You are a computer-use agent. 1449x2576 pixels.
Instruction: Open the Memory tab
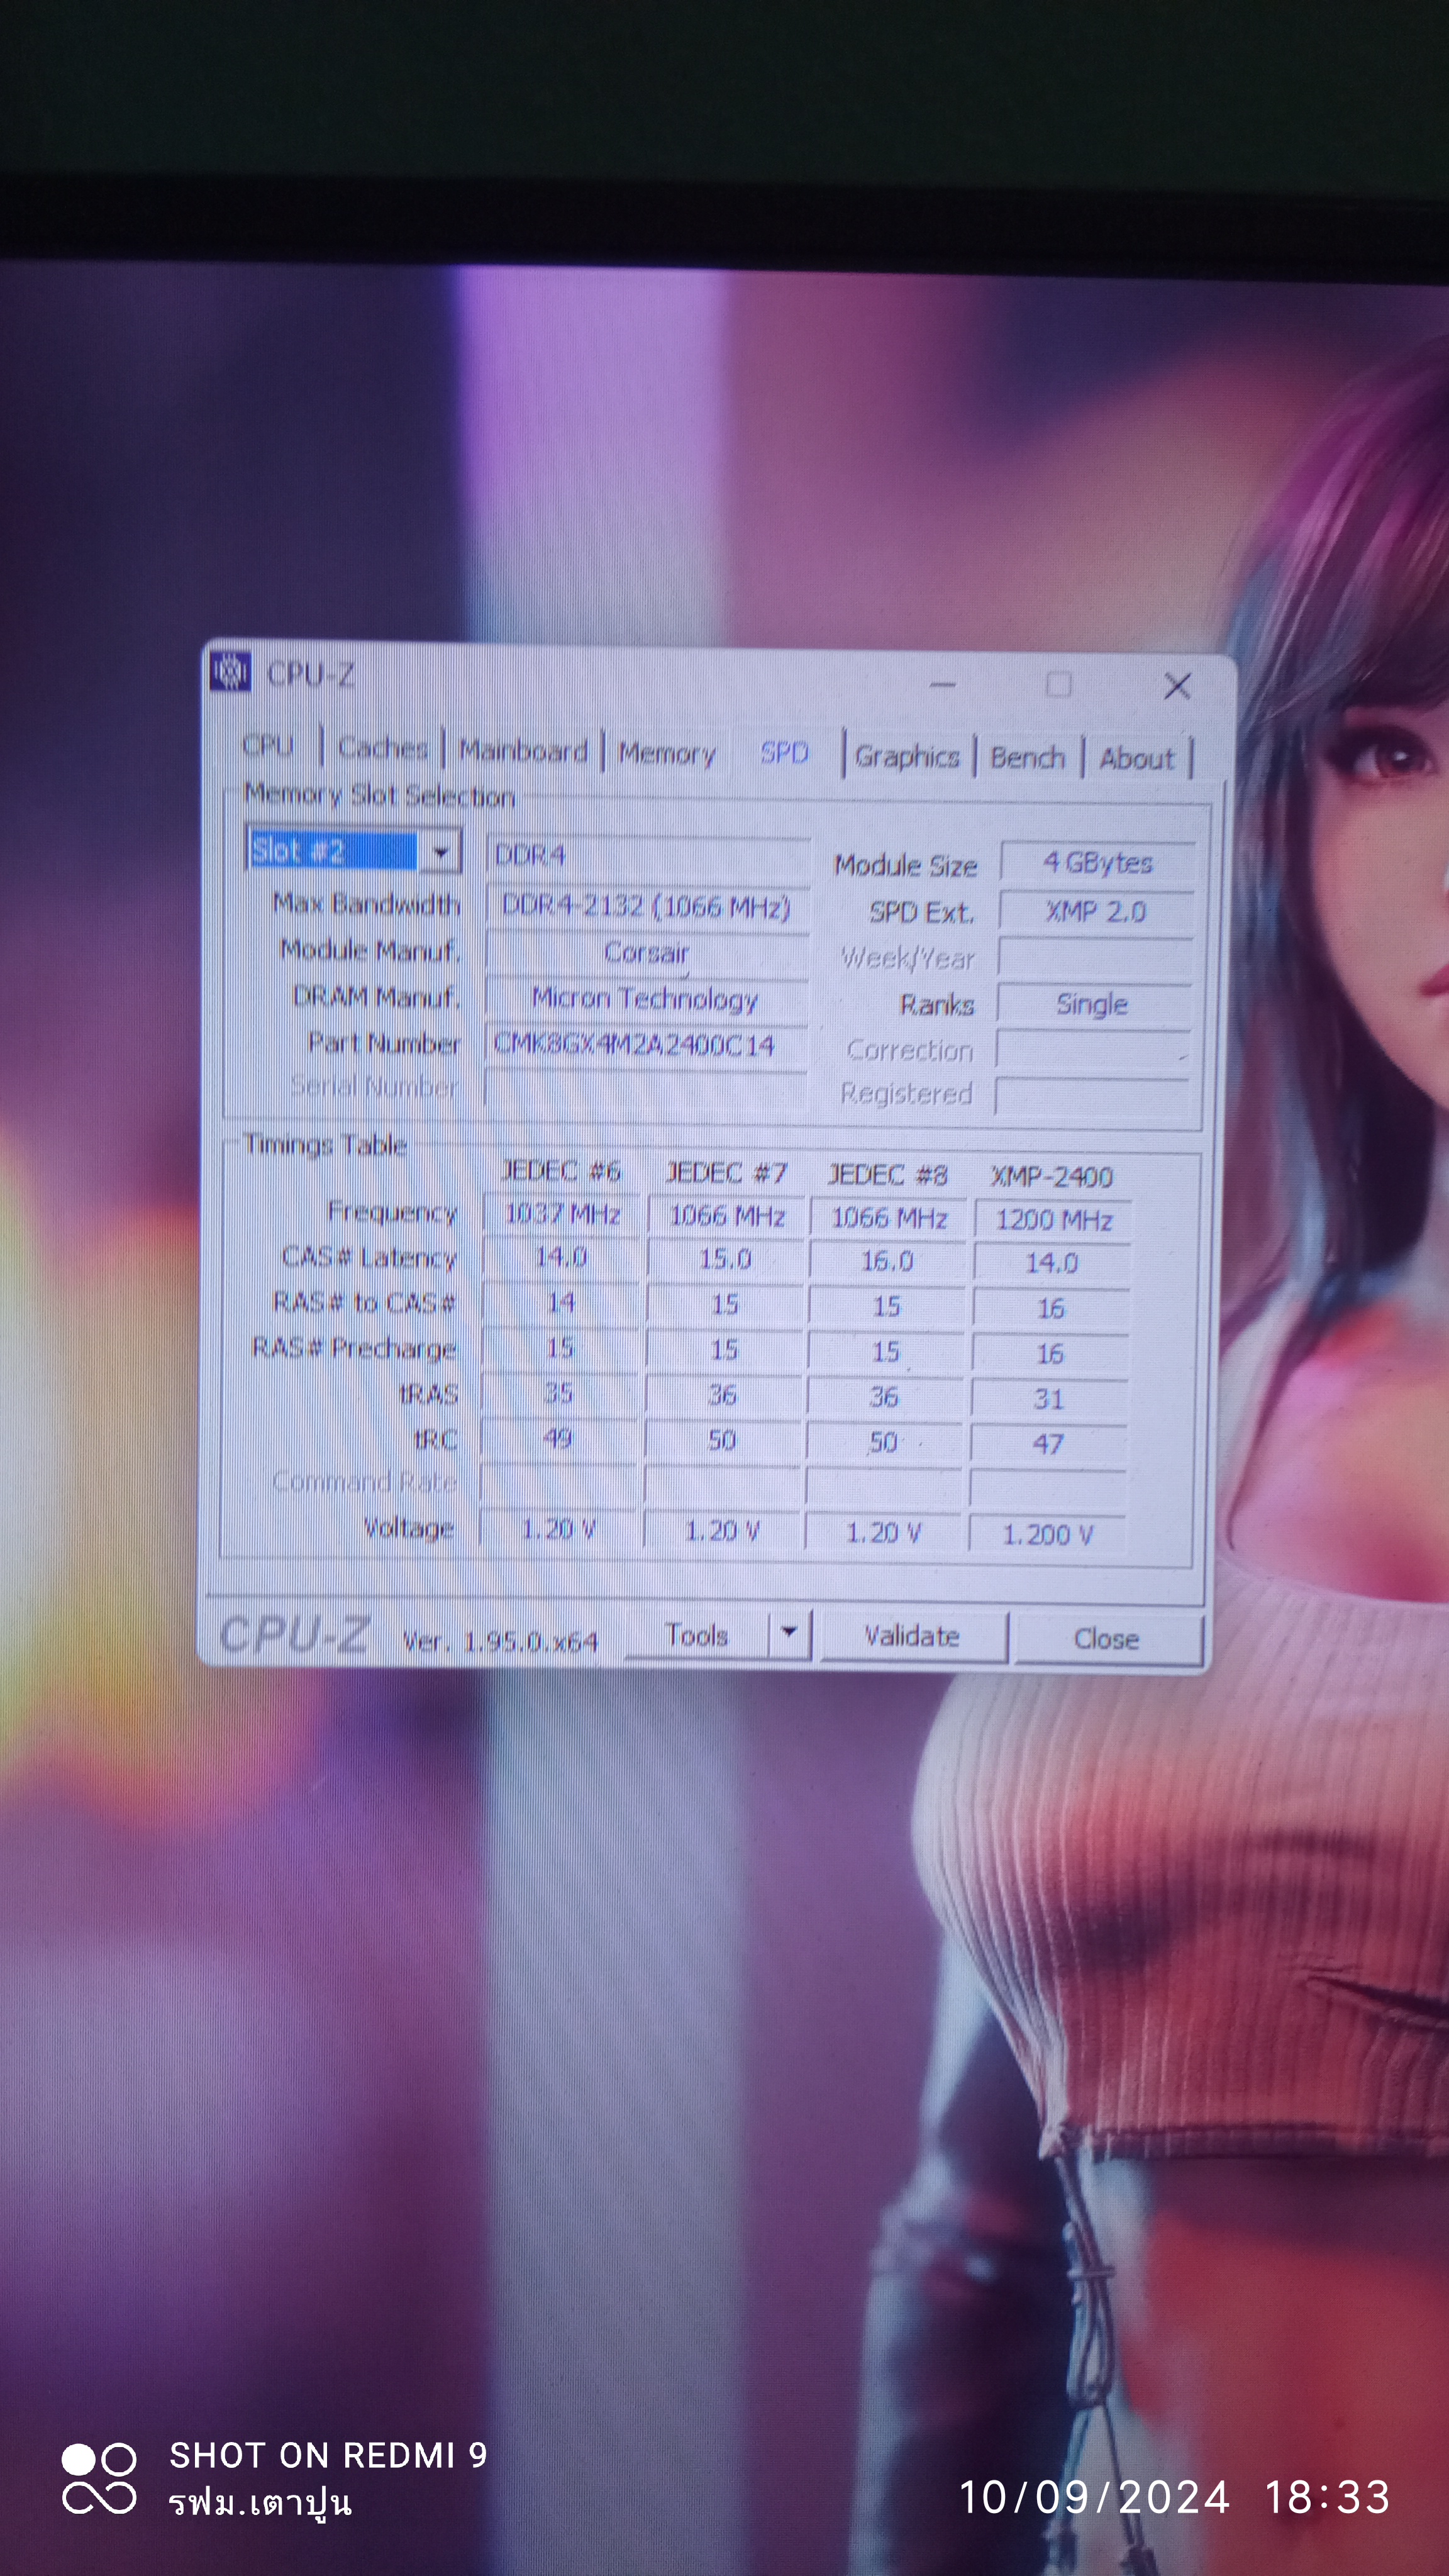pyautogui.click(x=666, y=753)
